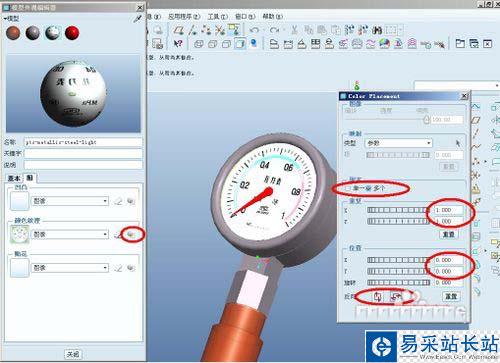This screenshot has height=363, width=500.
Task: Open the color texture type dropdown
Action: coord(70,234)
